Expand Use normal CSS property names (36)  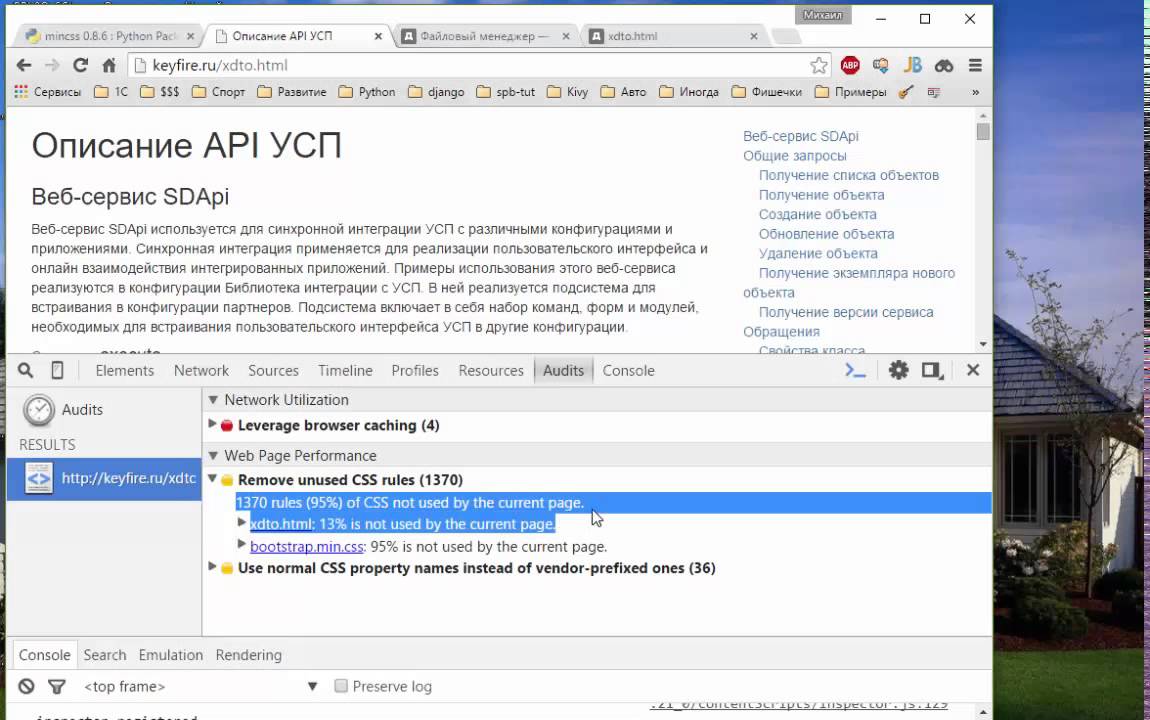click(x=212, y=567)
